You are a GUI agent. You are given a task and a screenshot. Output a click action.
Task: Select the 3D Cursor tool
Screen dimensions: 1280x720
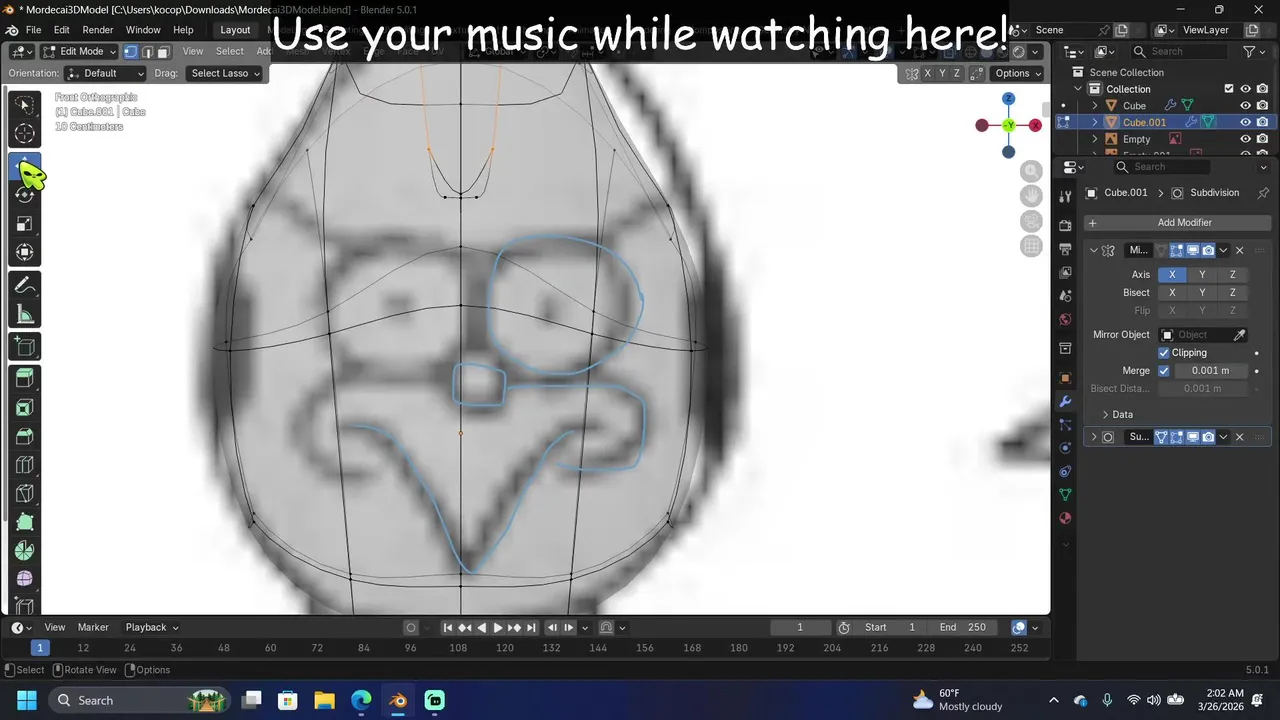[25, 133]
